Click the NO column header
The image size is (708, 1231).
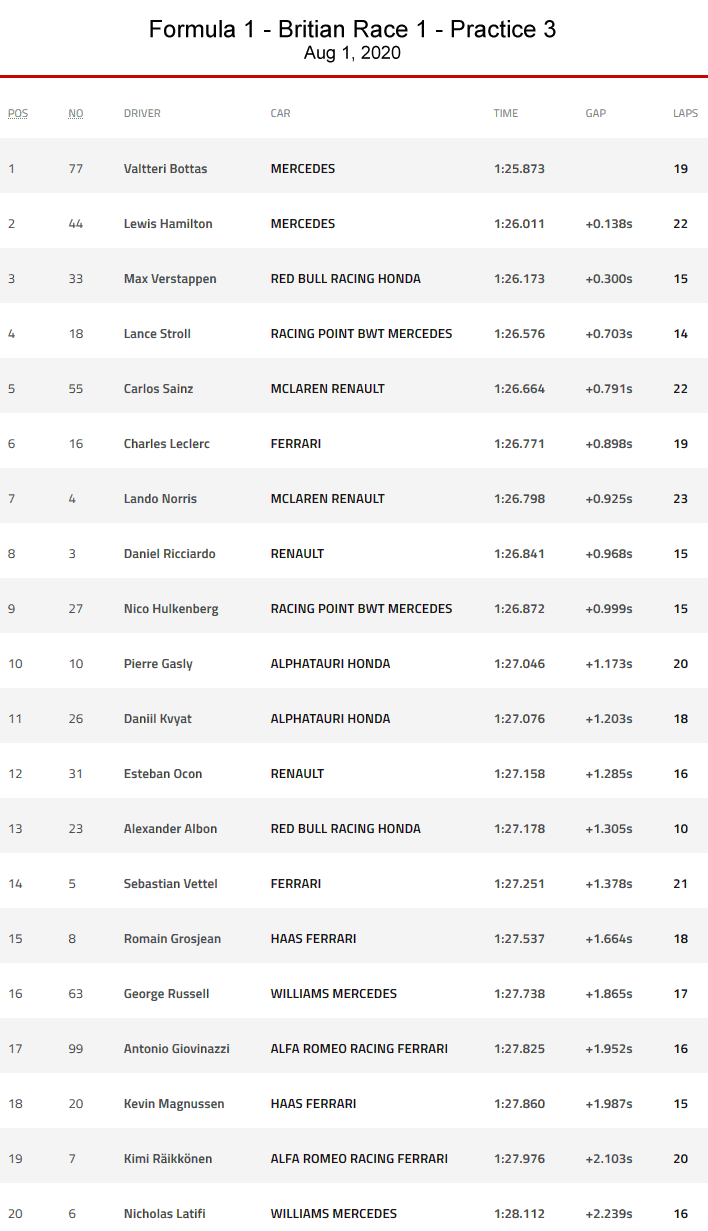click(x=76, y=113)
